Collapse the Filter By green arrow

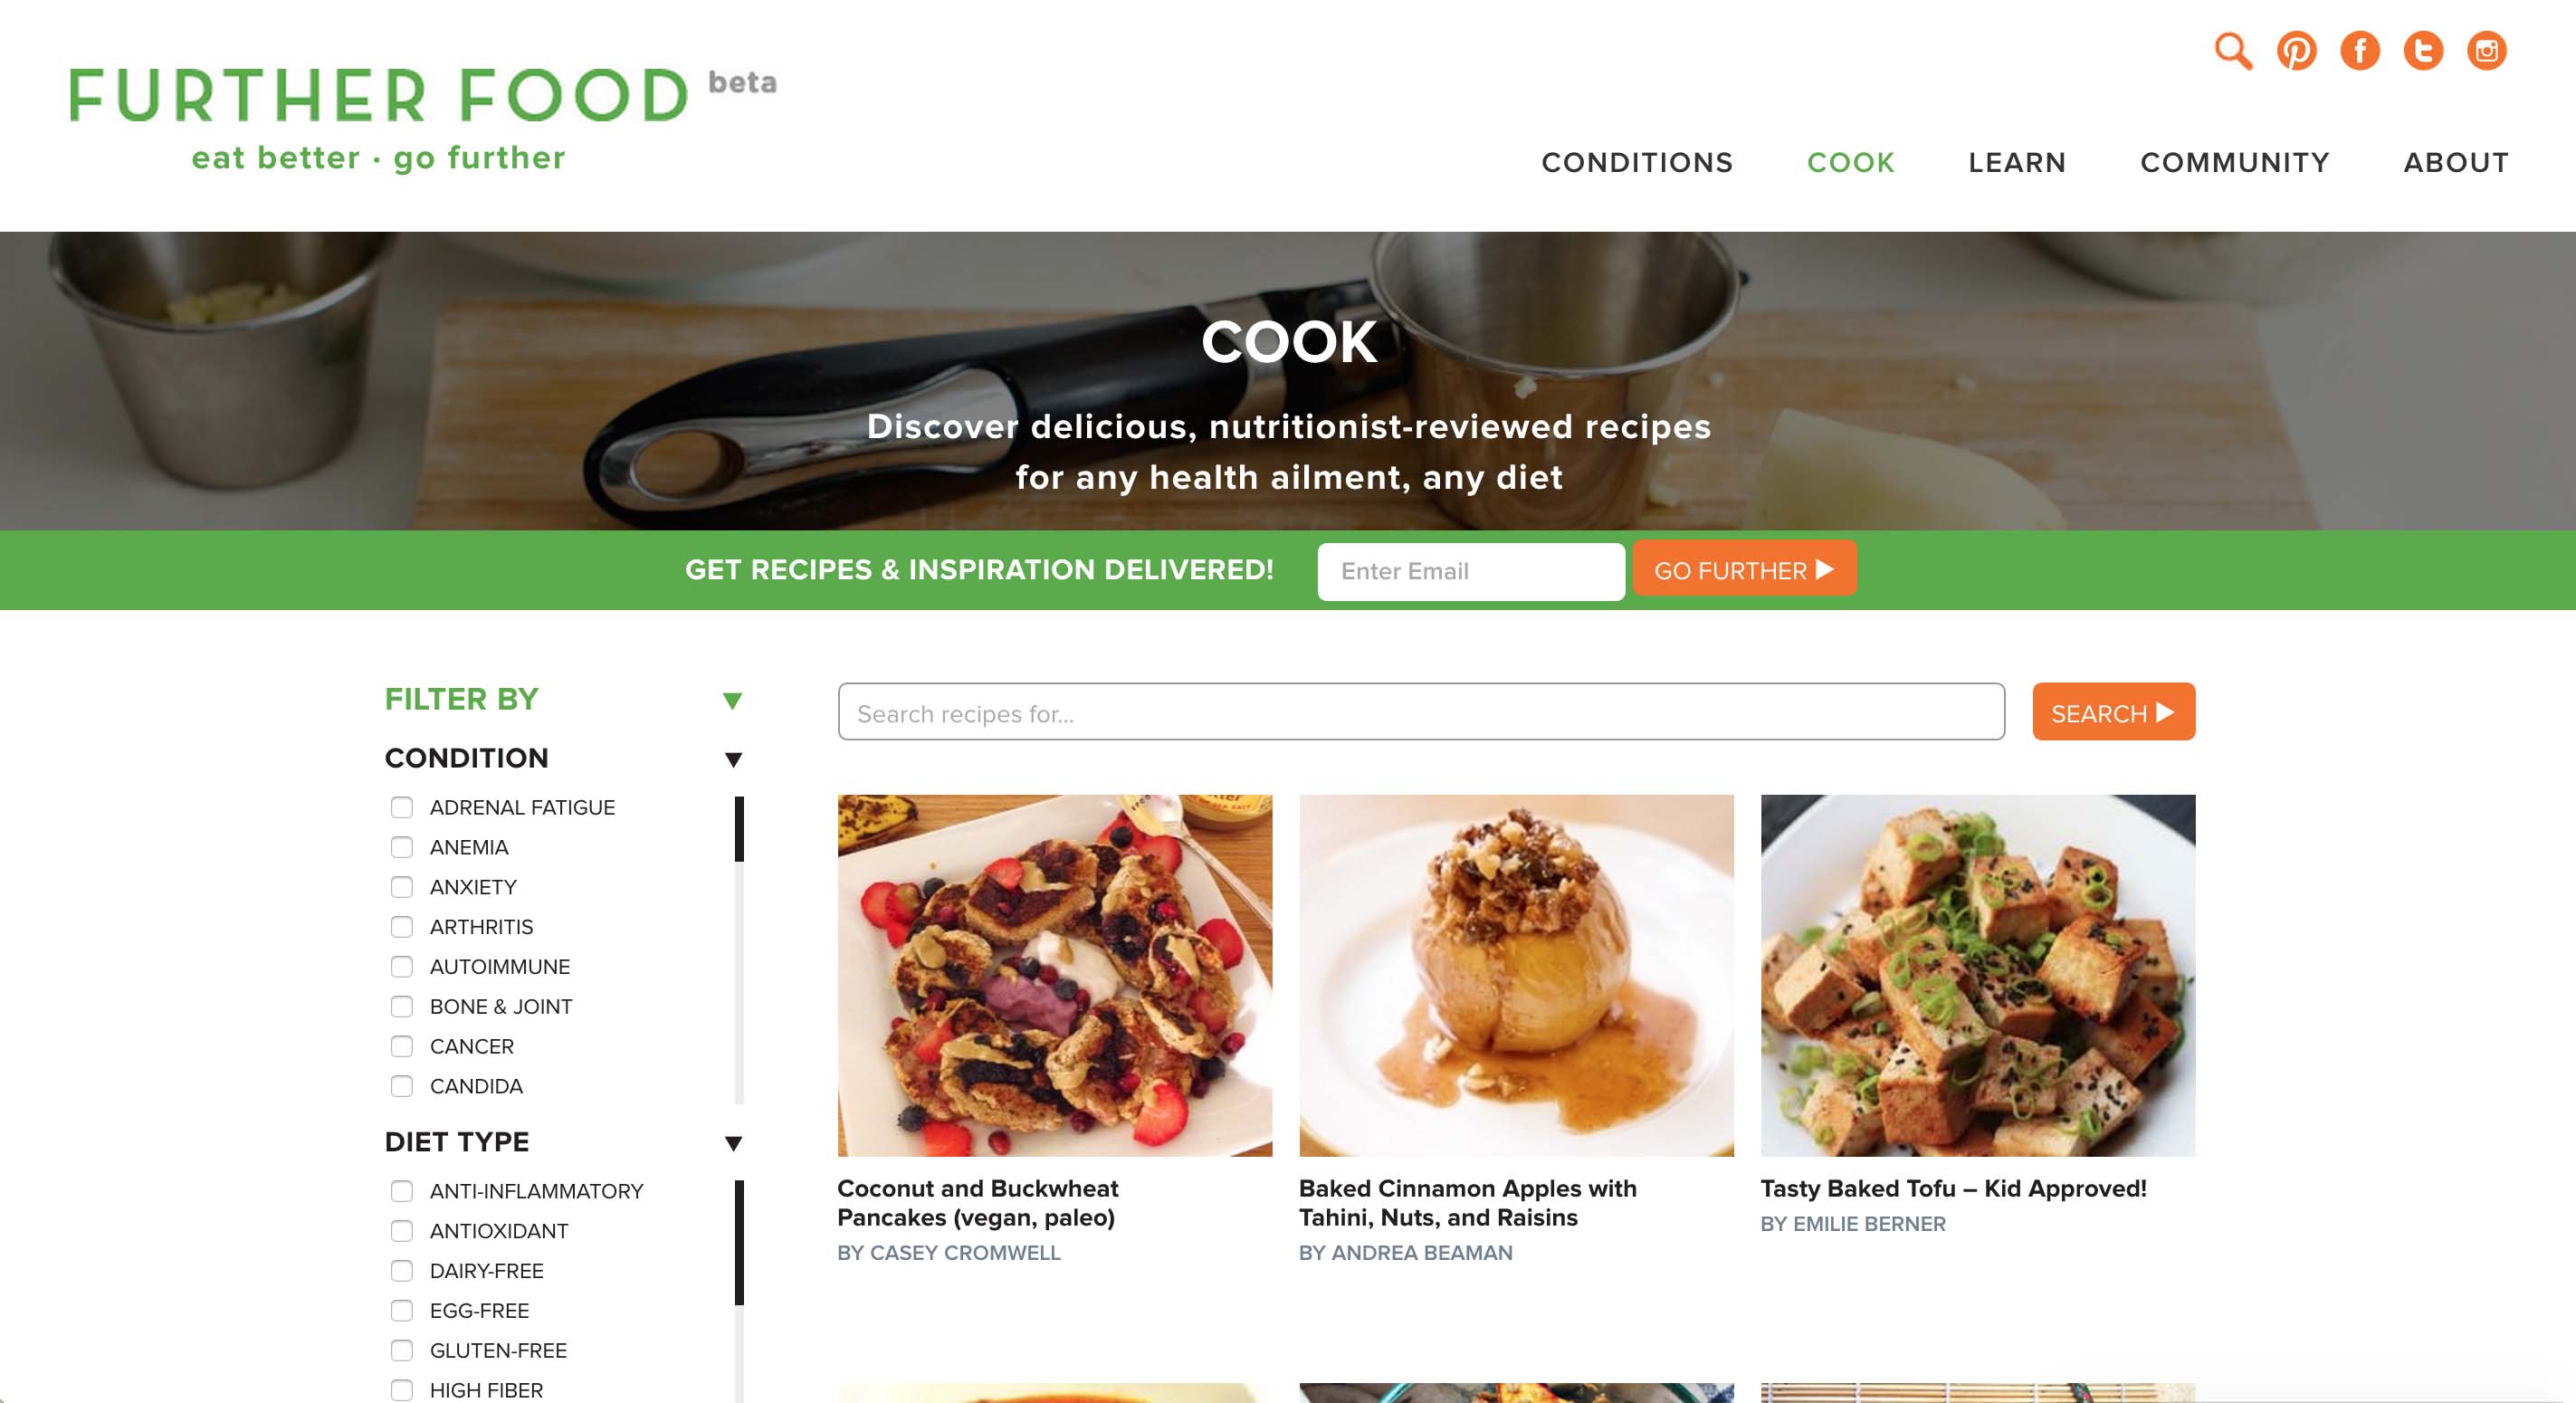pos(732,700)
